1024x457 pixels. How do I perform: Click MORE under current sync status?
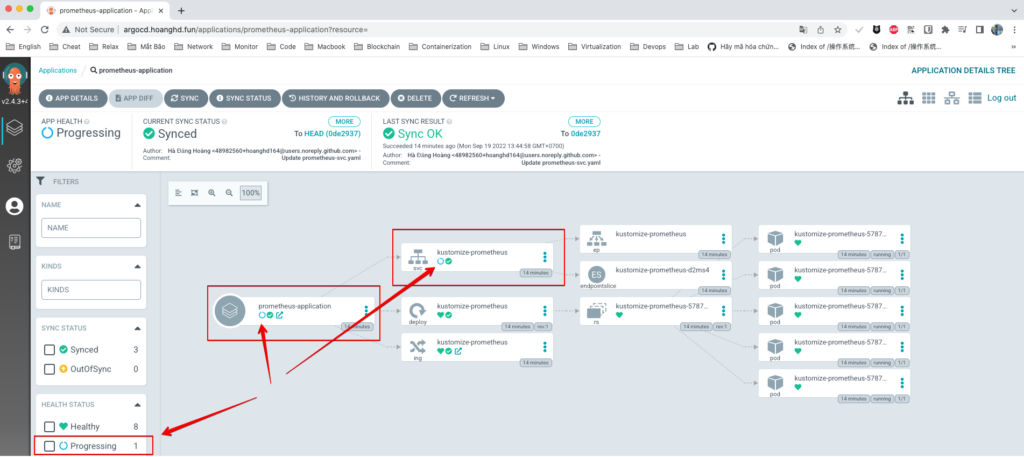pos(344,121)
